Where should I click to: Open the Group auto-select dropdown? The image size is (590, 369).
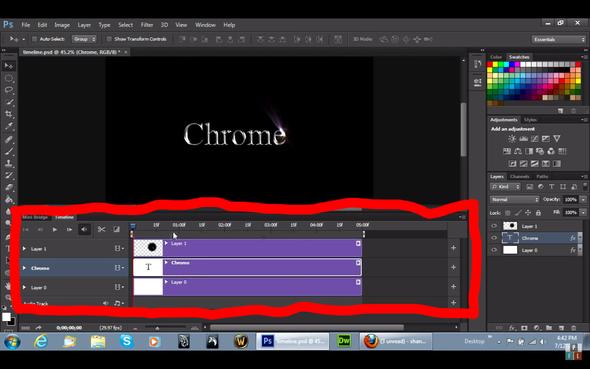click(84, 39)
